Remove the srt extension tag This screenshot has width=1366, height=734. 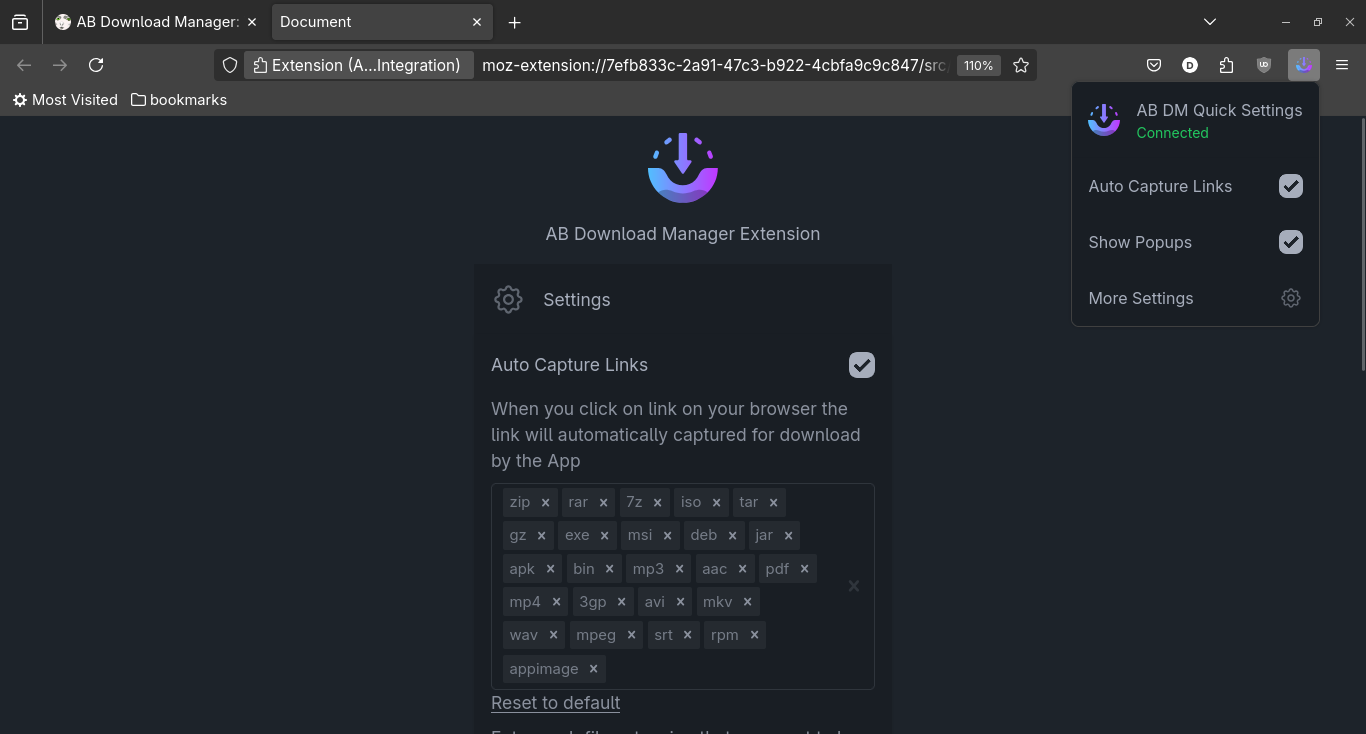click(x=687, y=635)
